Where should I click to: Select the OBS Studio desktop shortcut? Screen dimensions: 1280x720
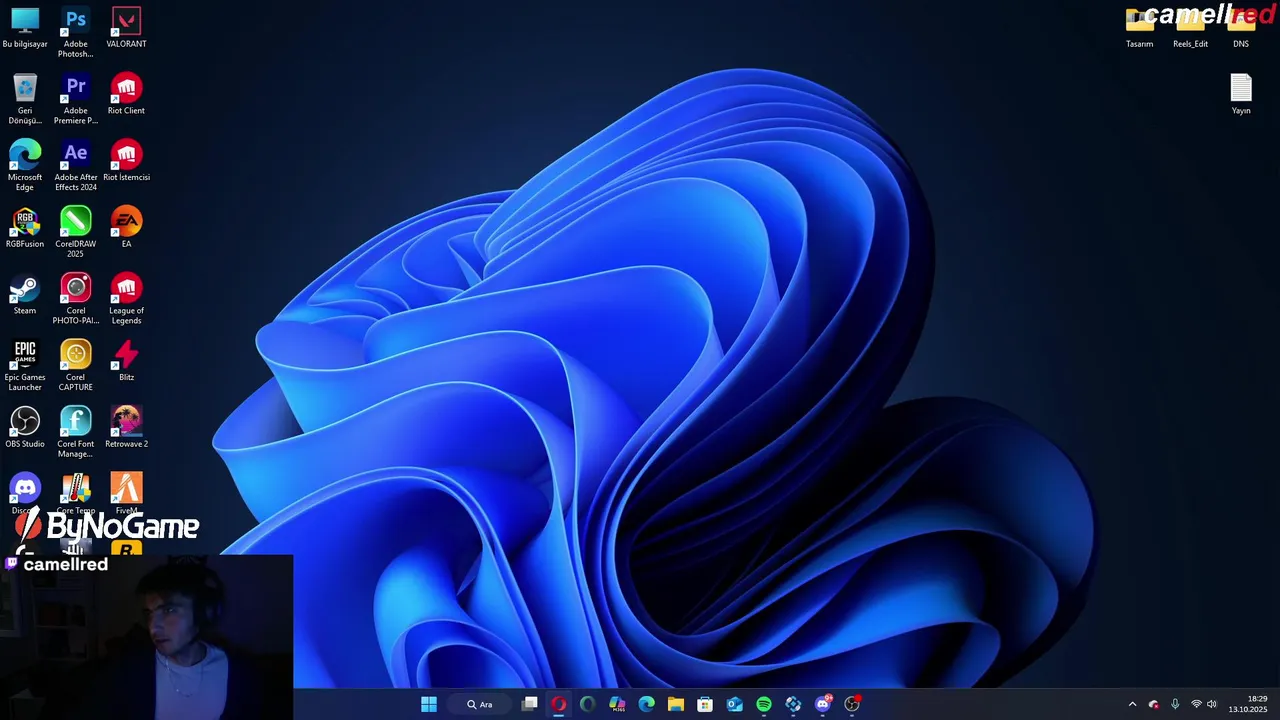coord(25,428)
